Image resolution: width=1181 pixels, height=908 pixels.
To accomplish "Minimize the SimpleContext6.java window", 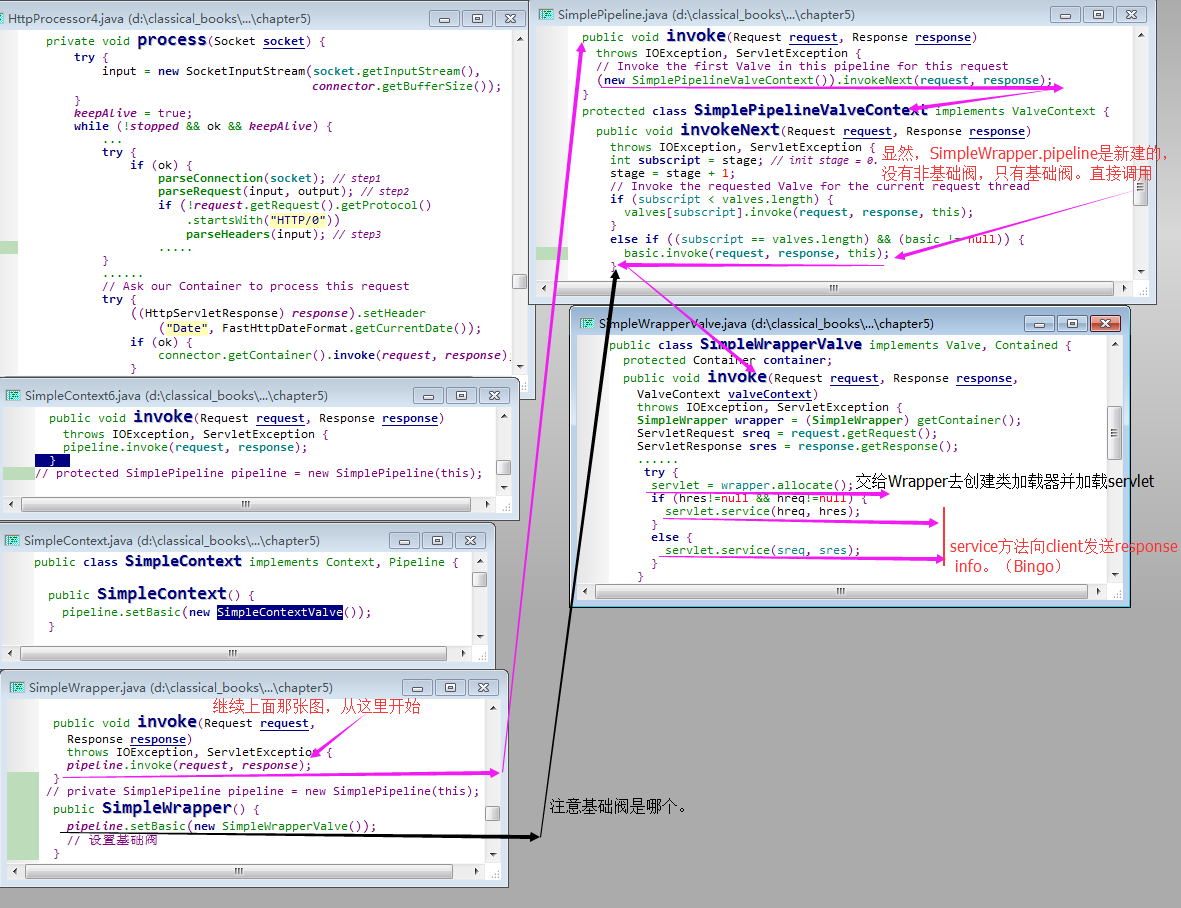I will (x=428, y=396).
